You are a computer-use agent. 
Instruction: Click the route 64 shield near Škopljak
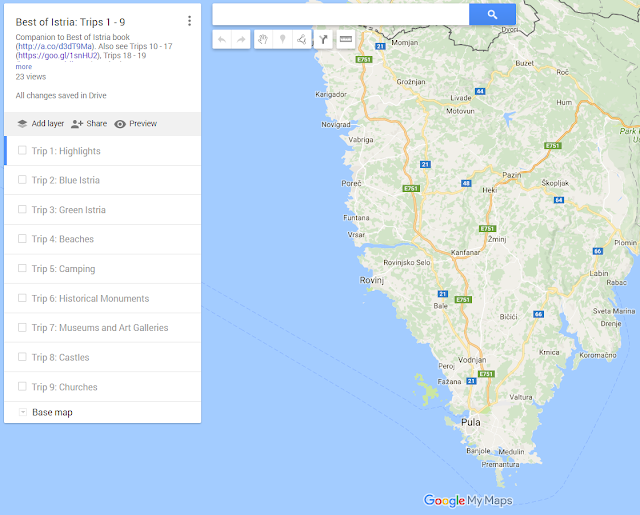click(559, 200)
